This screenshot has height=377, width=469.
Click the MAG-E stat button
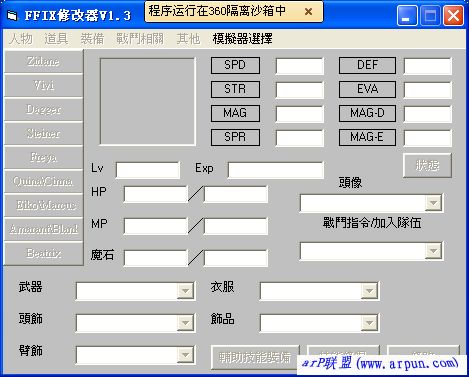(367, 137)
